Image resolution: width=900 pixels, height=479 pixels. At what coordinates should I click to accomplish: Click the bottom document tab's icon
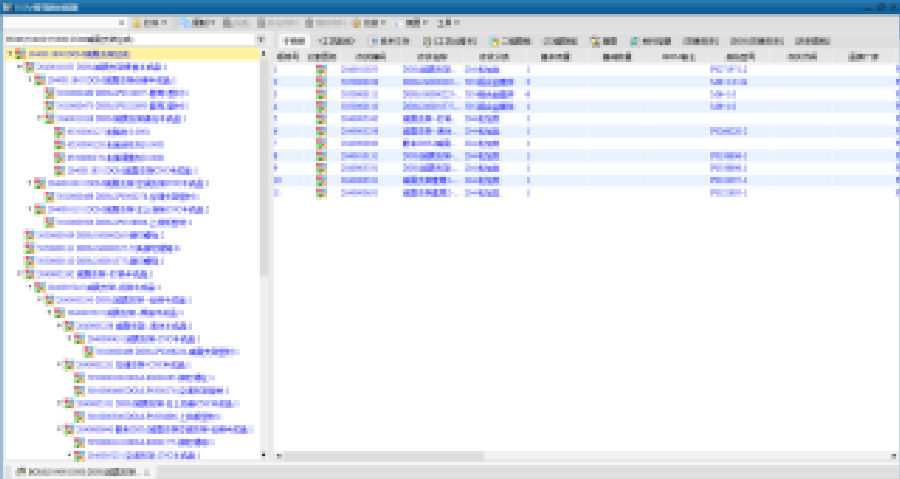[x=20, y=470]
